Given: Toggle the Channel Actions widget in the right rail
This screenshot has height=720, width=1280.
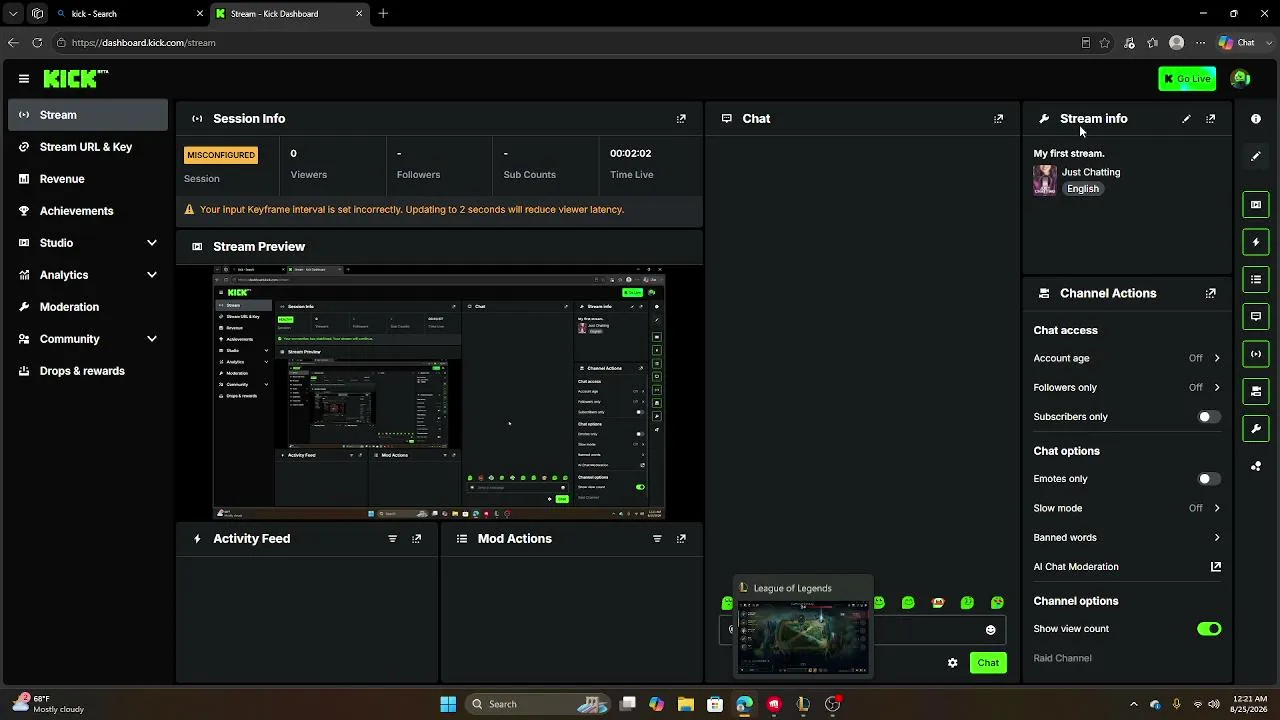Looking at the screenshot, I should click(1256, 391).
